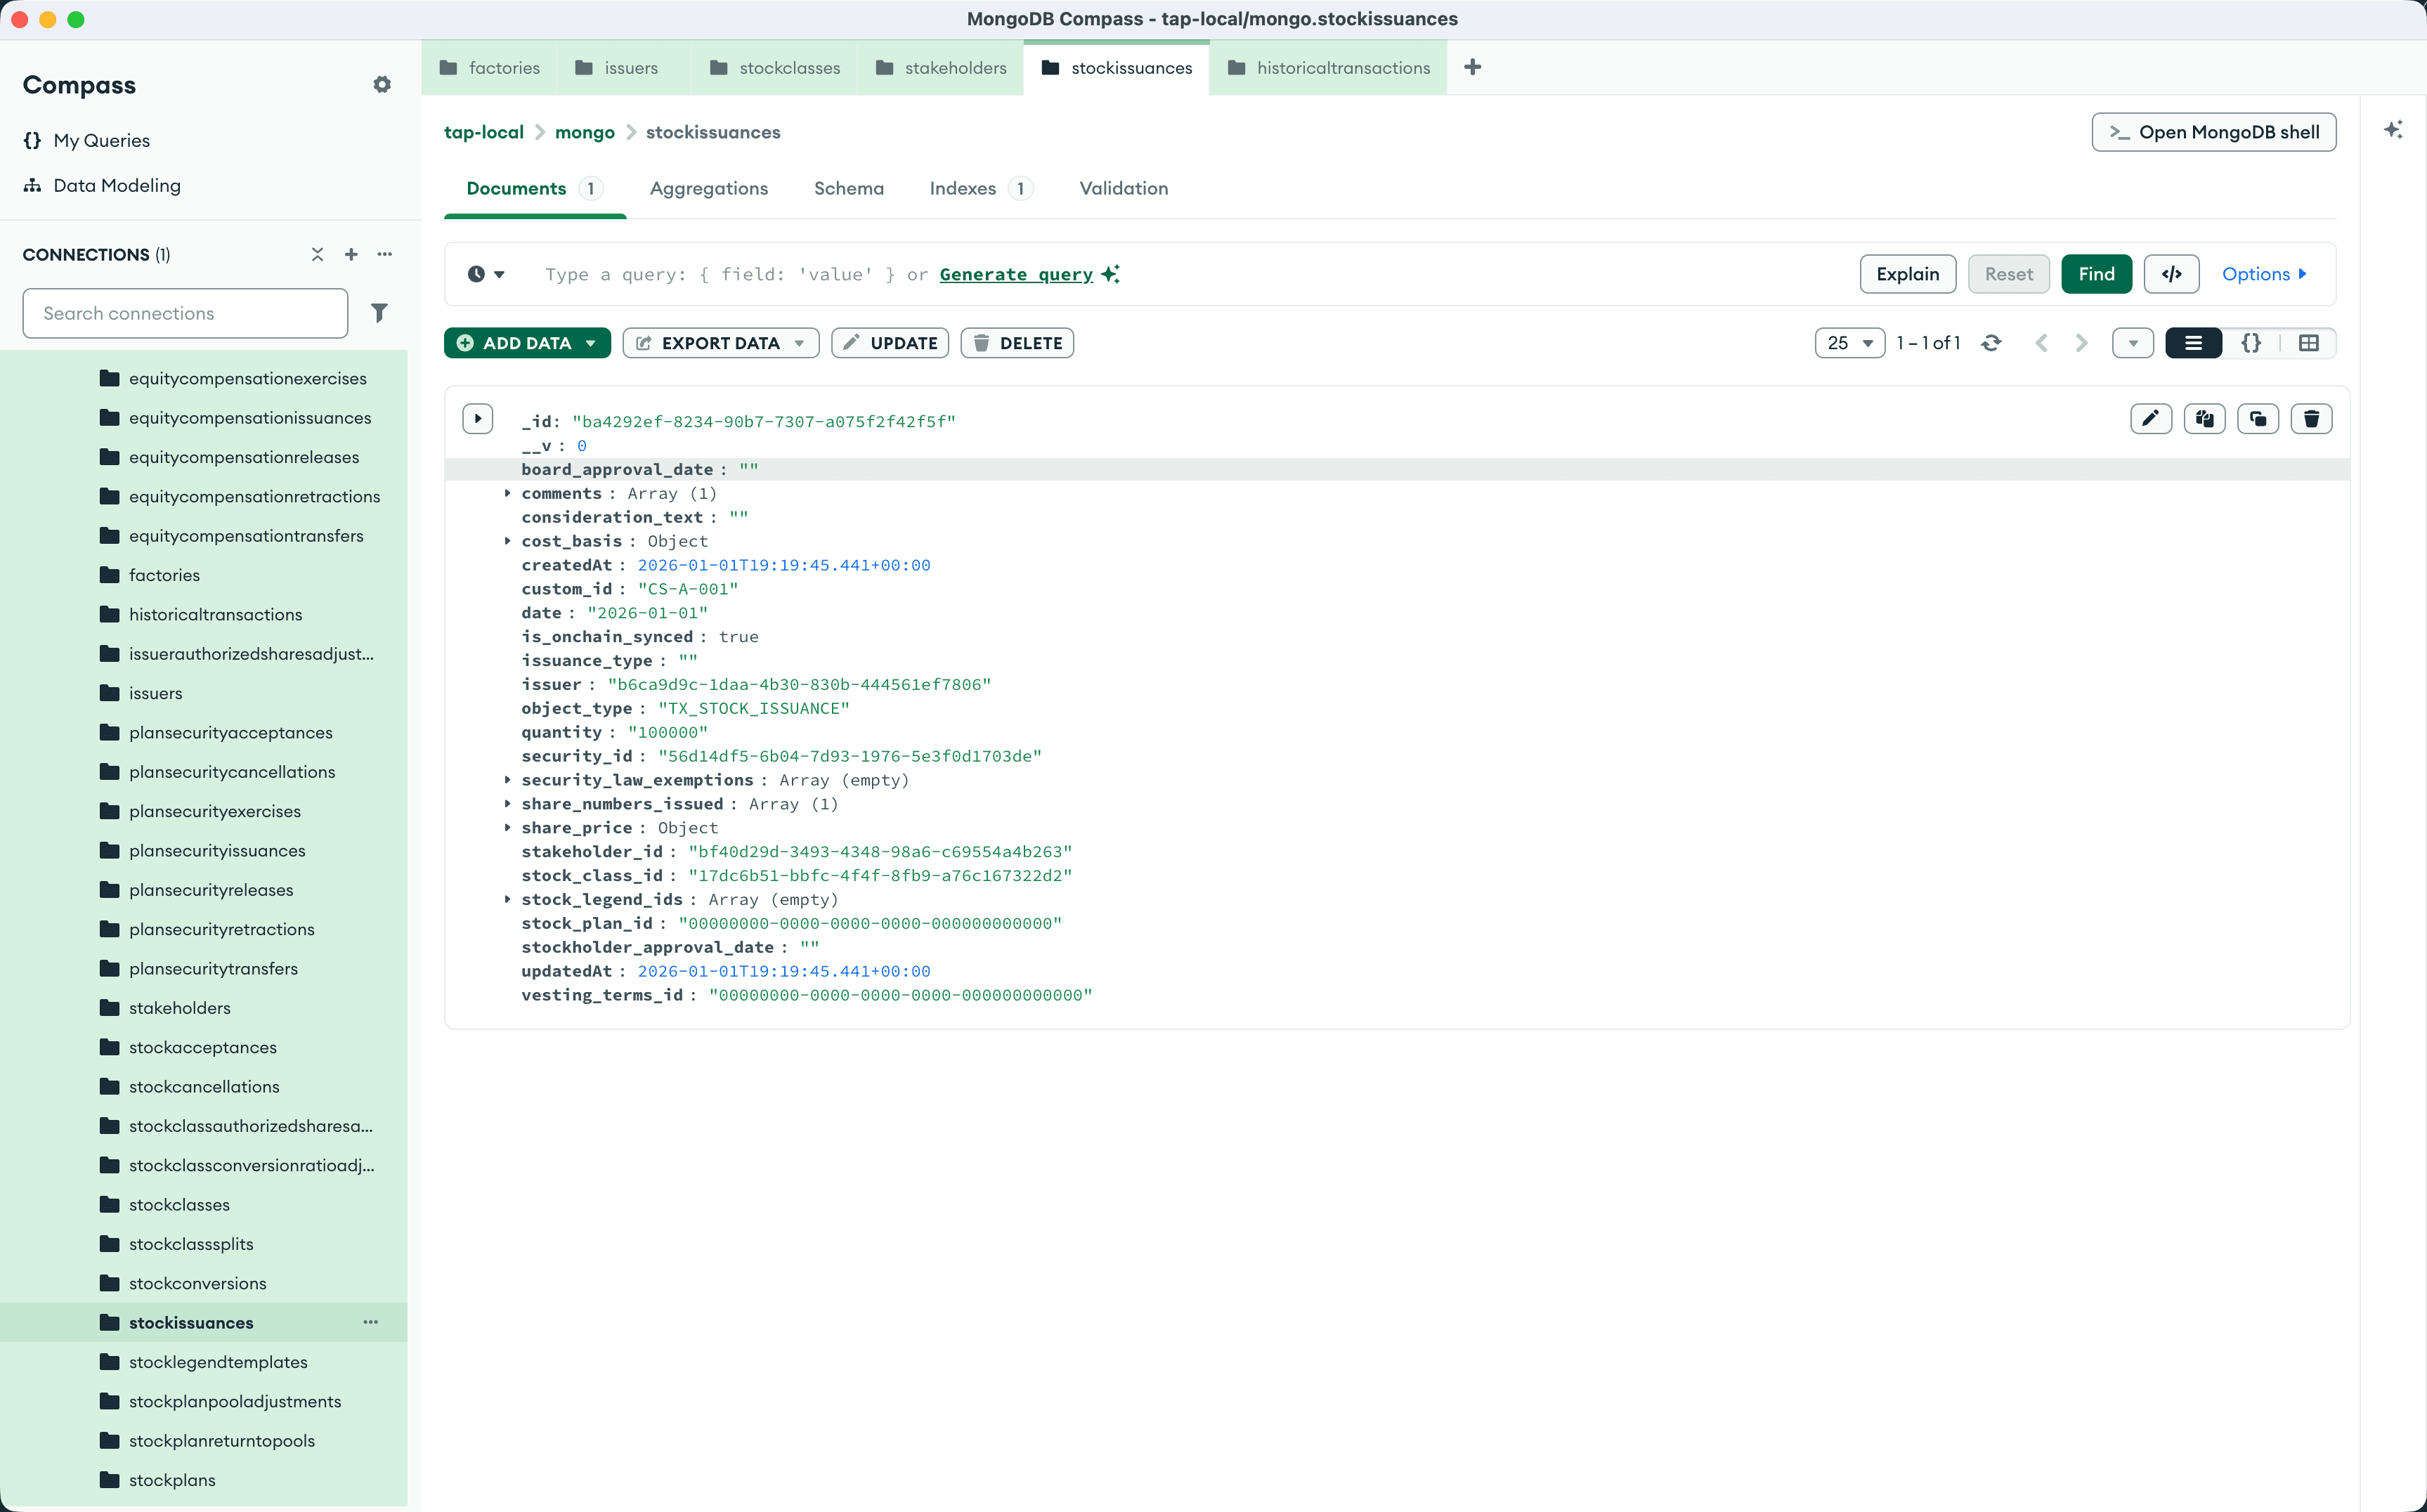The image size is (2427, 1512).
Task: Click the edit document pencil icon
Action: (2150, 418)
